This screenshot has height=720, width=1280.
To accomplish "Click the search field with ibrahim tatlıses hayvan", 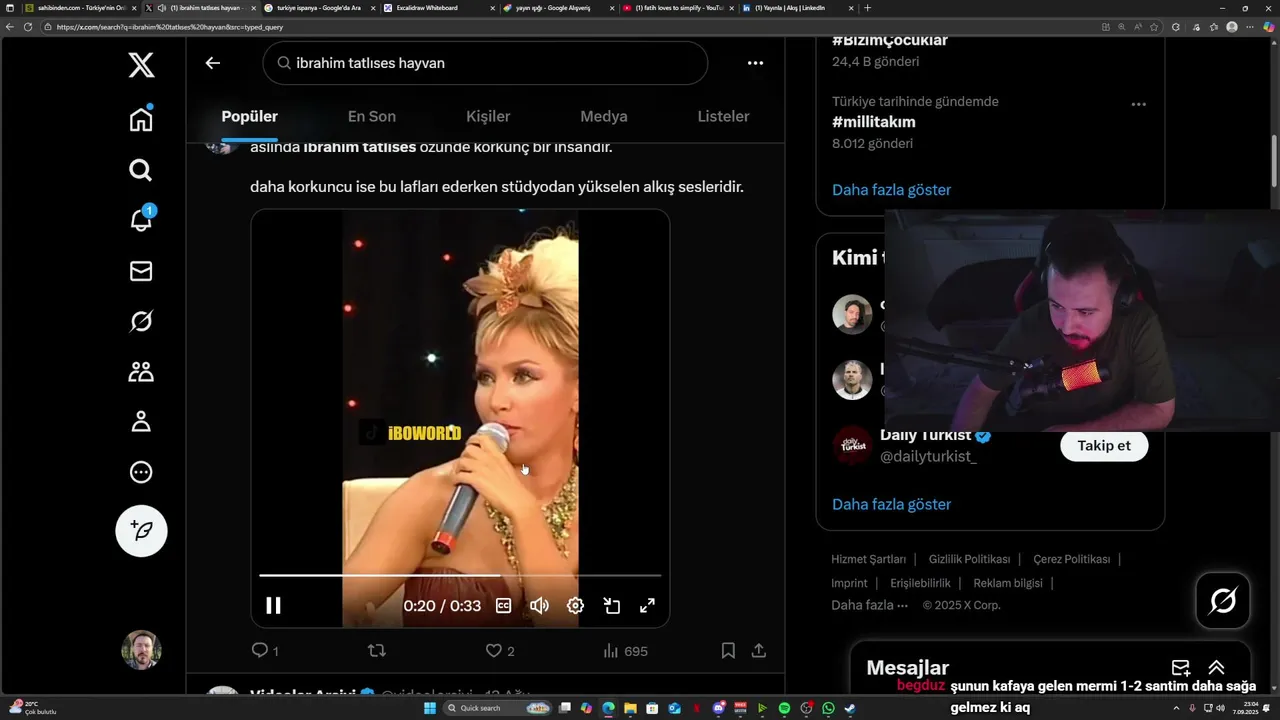I will point(485,63).
